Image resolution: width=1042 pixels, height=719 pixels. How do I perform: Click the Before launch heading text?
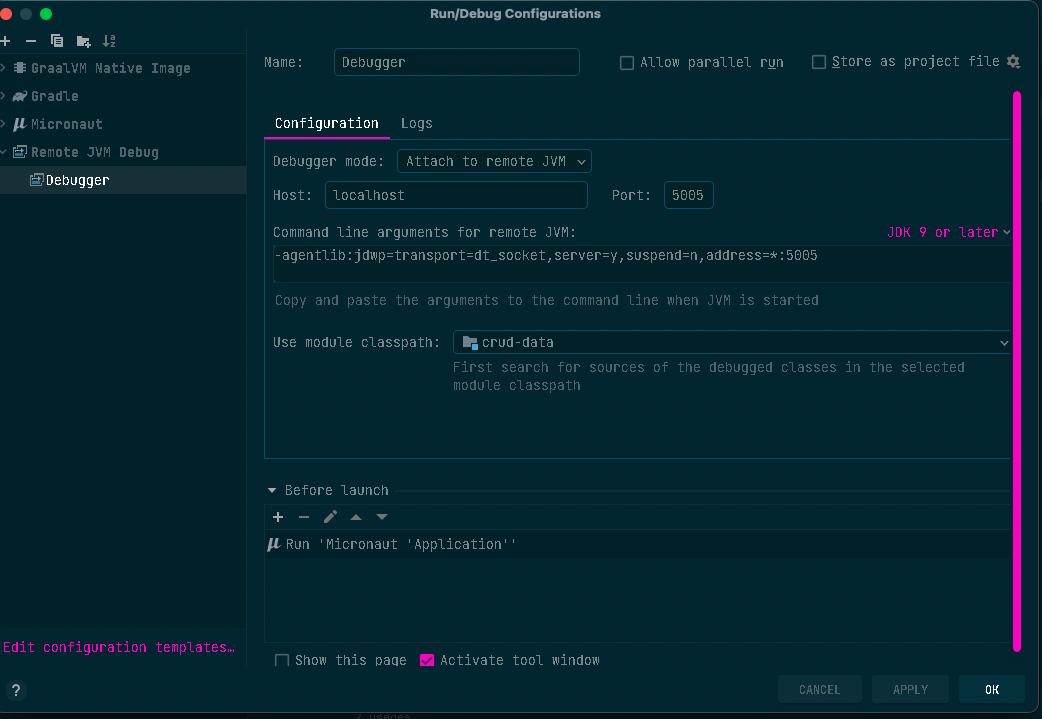click(336, 490)
